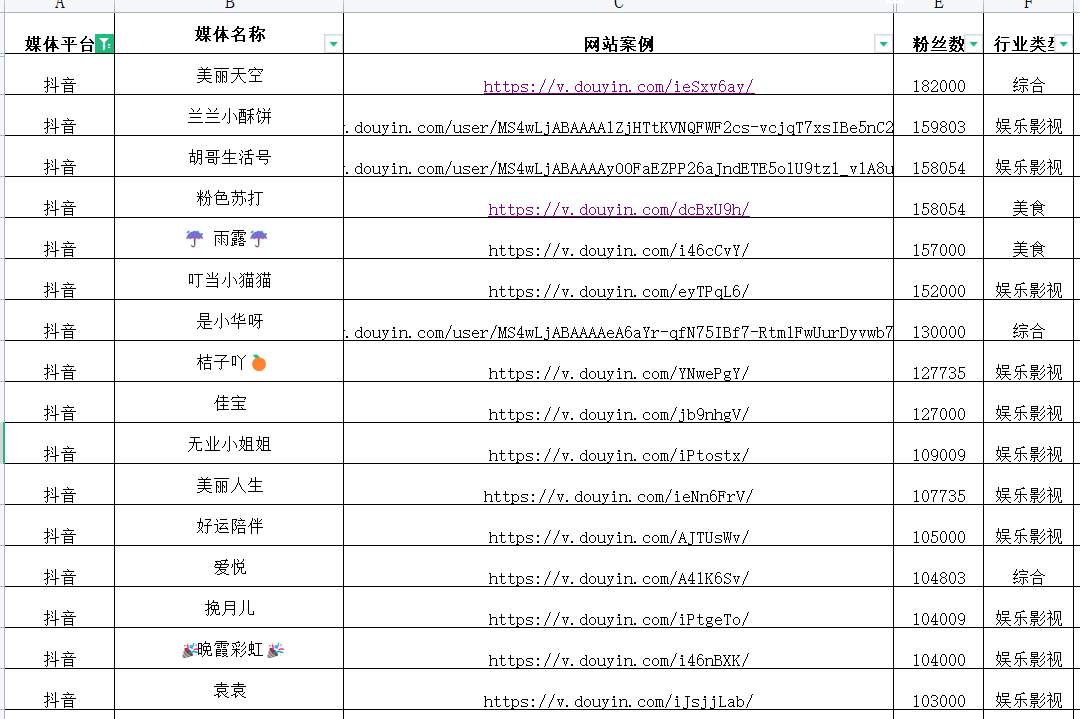1080x719 pixels.
Task: Open the link https://v.douyin.com/dcBxU9h/
Action: tap(619, 209)
